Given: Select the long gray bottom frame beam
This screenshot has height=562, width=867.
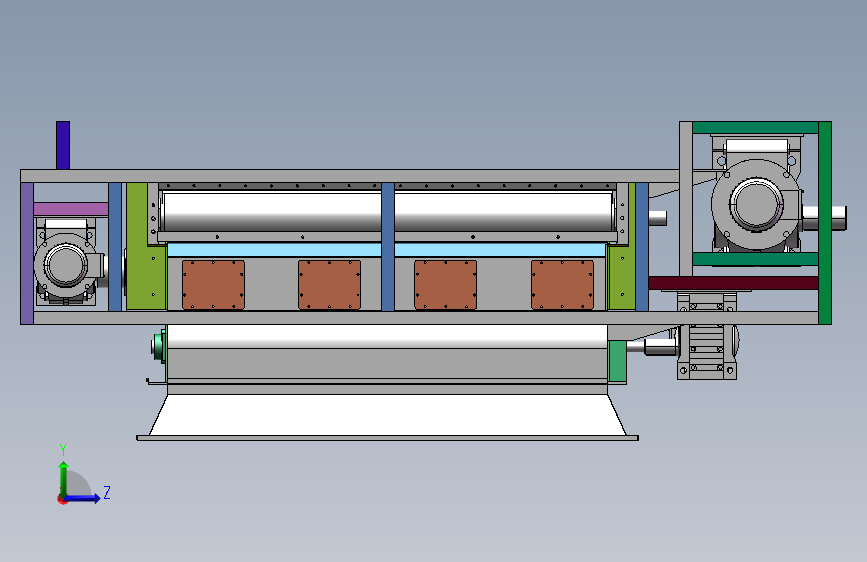Looking at the screenshot, I should tap(426, 318).
